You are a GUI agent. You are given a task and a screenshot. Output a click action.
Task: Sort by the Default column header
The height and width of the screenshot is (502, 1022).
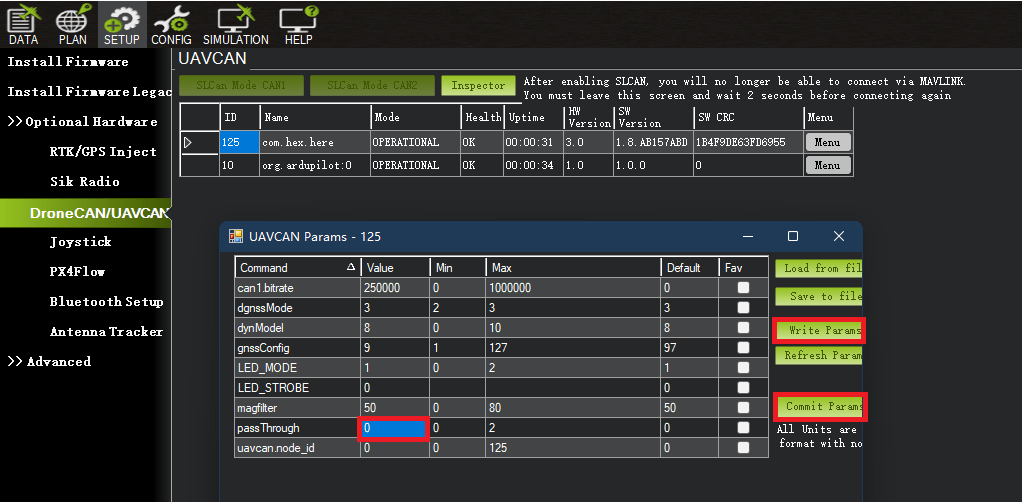[689, 268]
